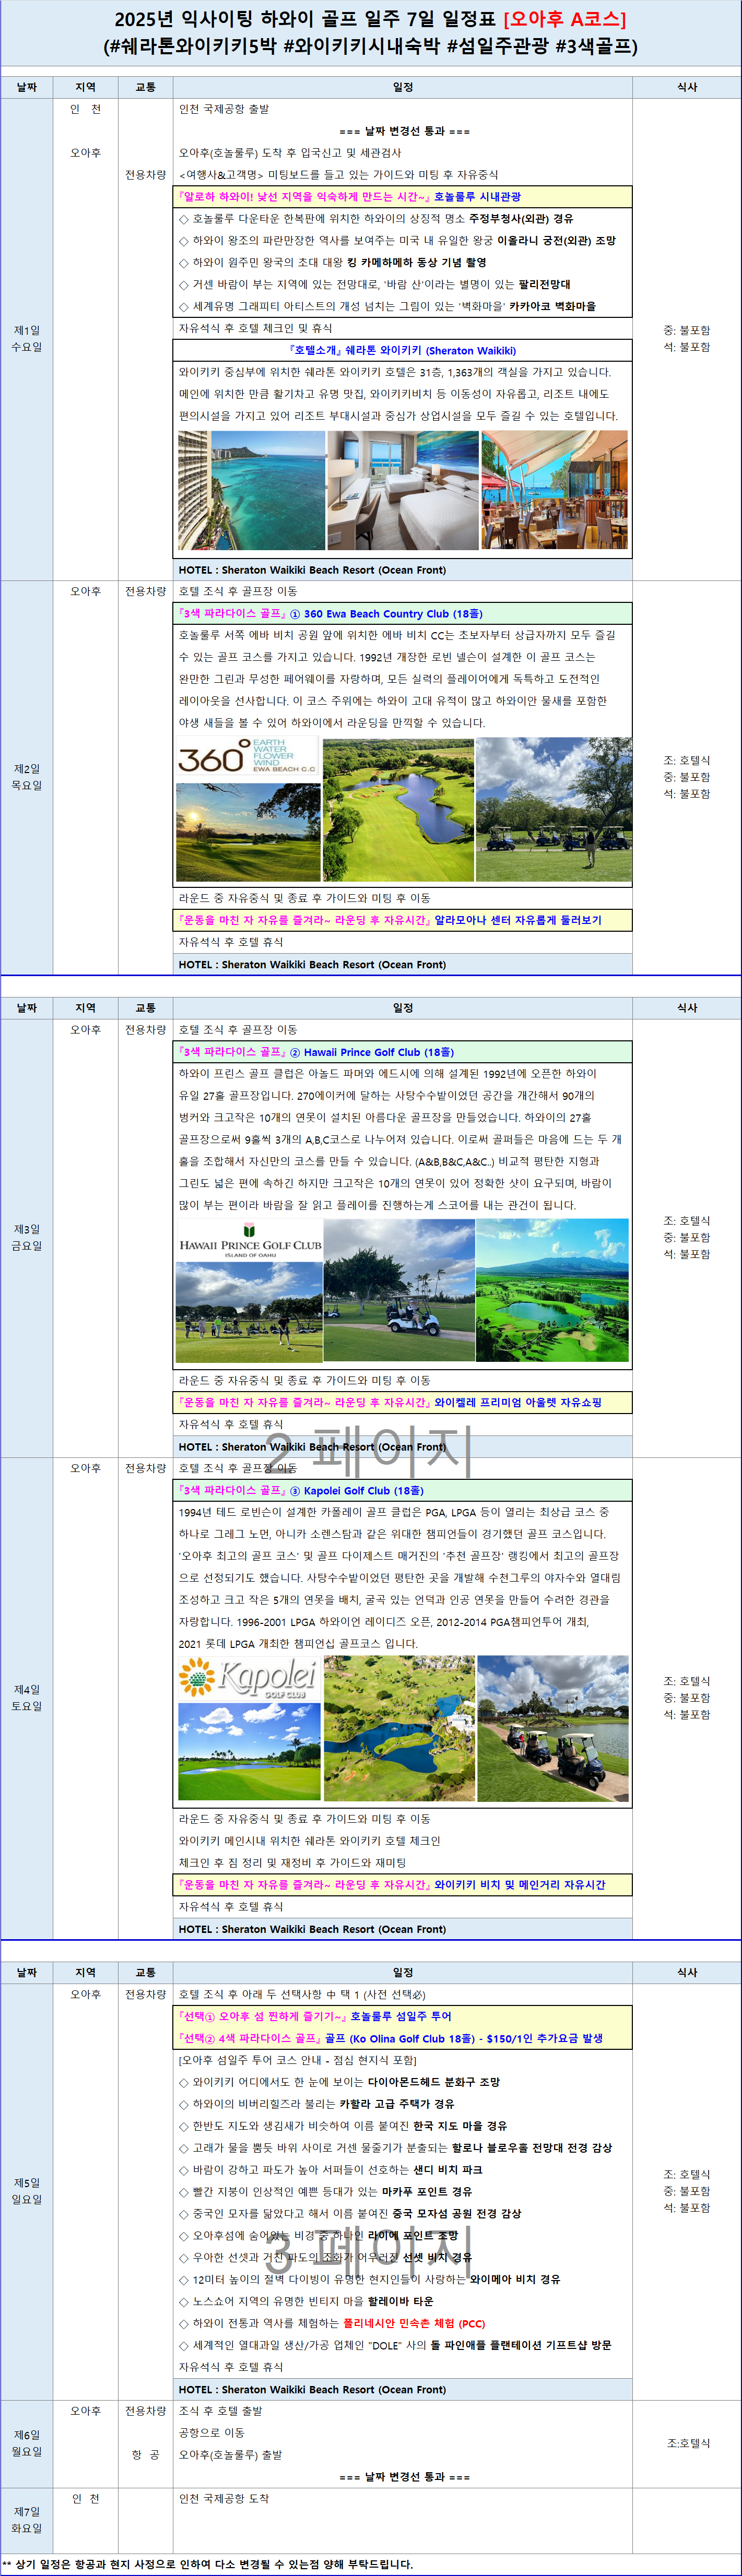This screenshot has height=2576, width=742.
Task: Click the red '폴리네시안 민속촌 체험 (PCC)' text
Action: click(414, 2324)
